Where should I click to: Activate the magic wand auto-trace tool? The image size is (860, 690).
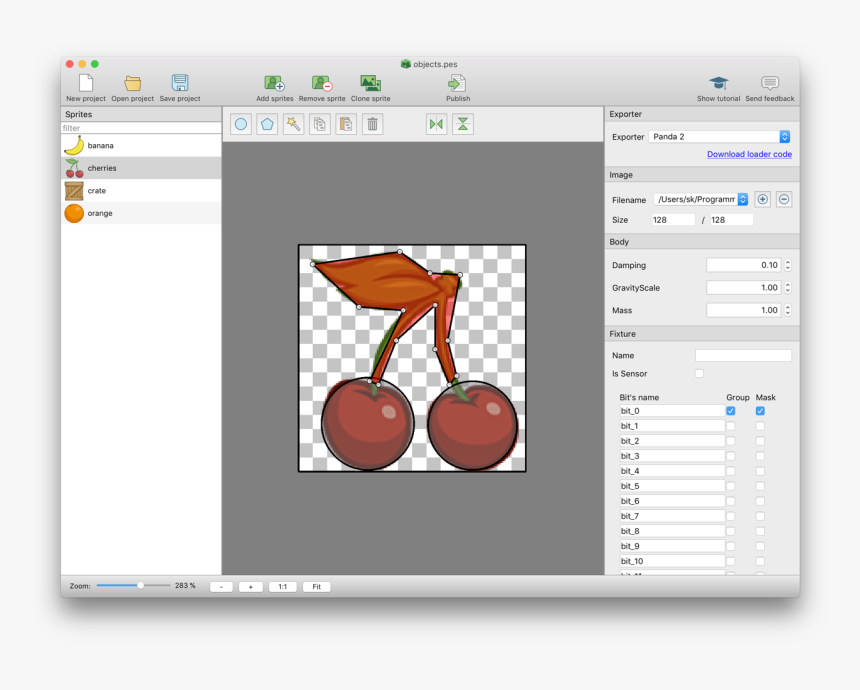tap(292, 123)
